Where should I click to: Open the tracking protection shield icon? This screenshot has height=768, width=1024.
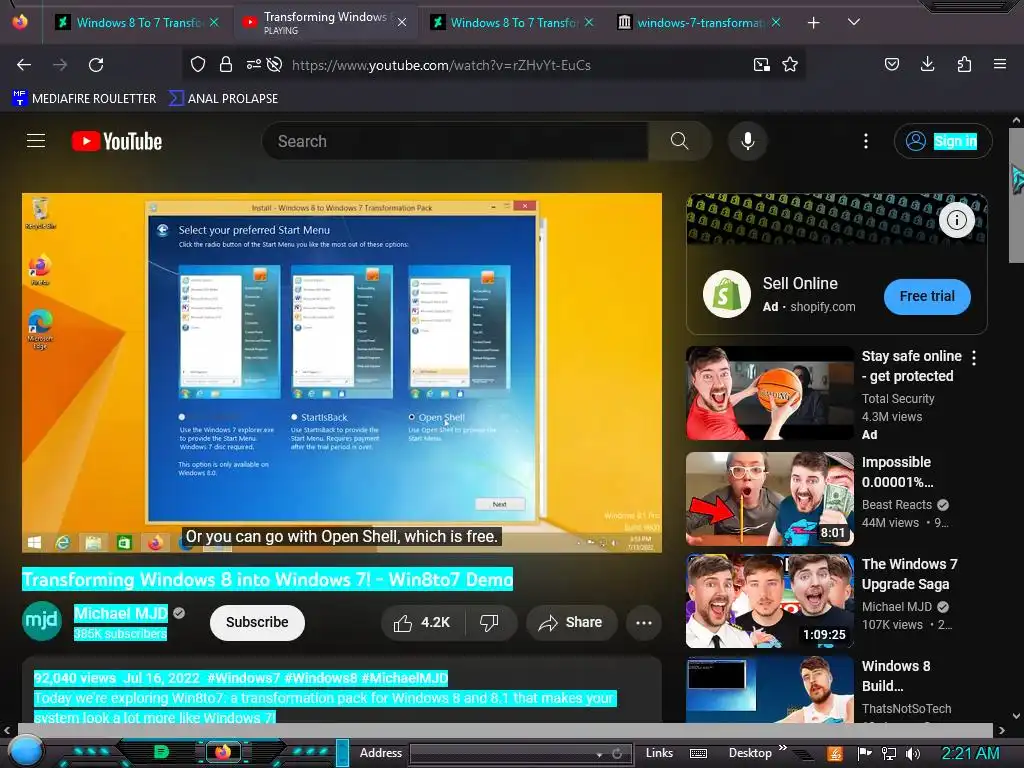pos(198,64)
